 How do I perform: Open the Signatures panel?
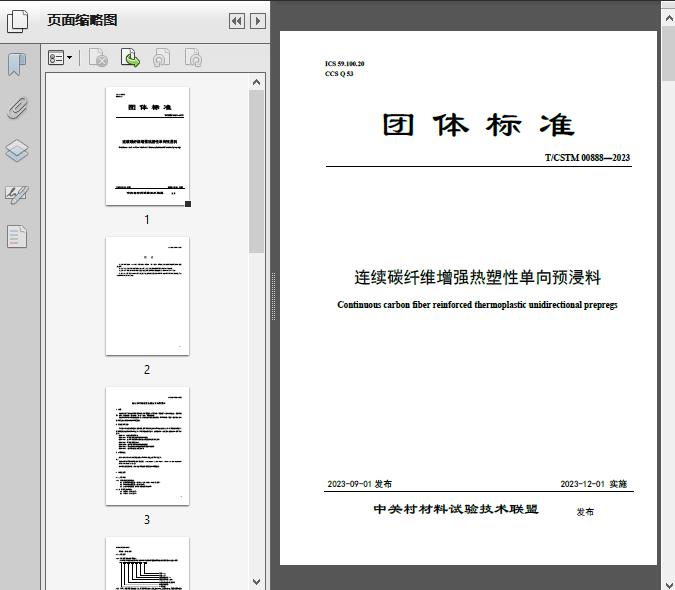point(17,194)
